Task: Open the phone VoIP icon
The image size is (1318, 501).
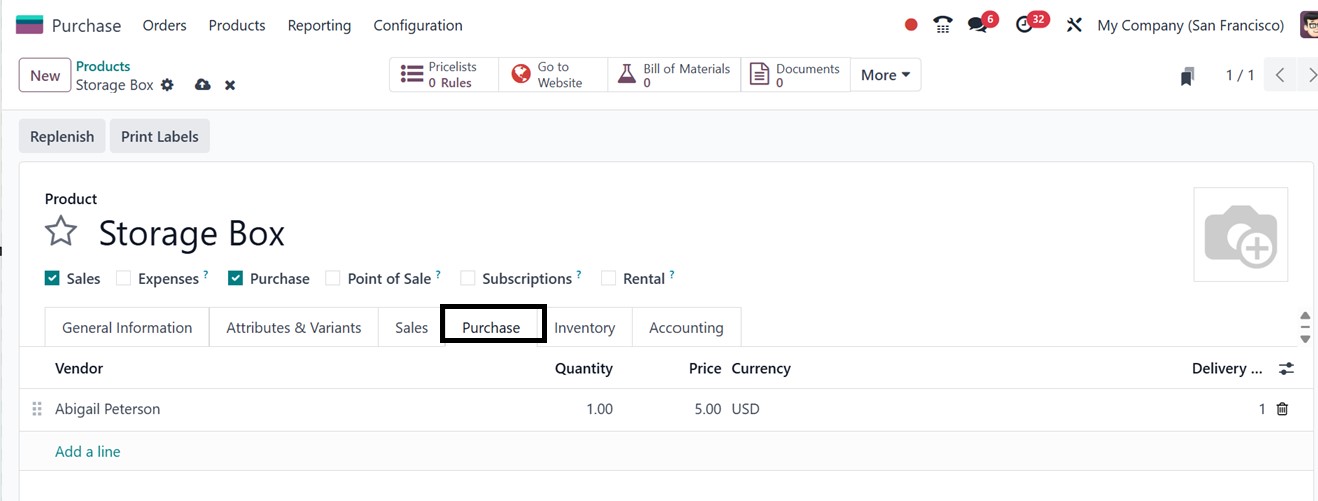Action: click(942, 25)
